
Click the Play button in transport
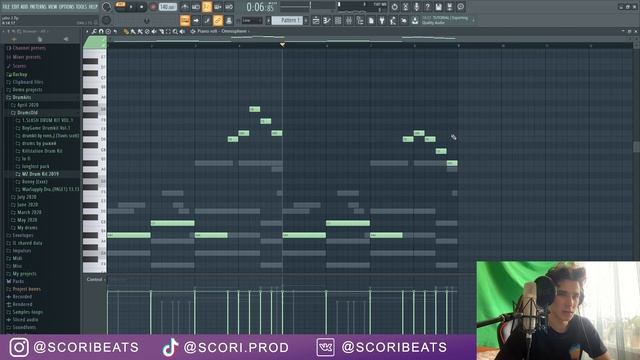[131, 7]
